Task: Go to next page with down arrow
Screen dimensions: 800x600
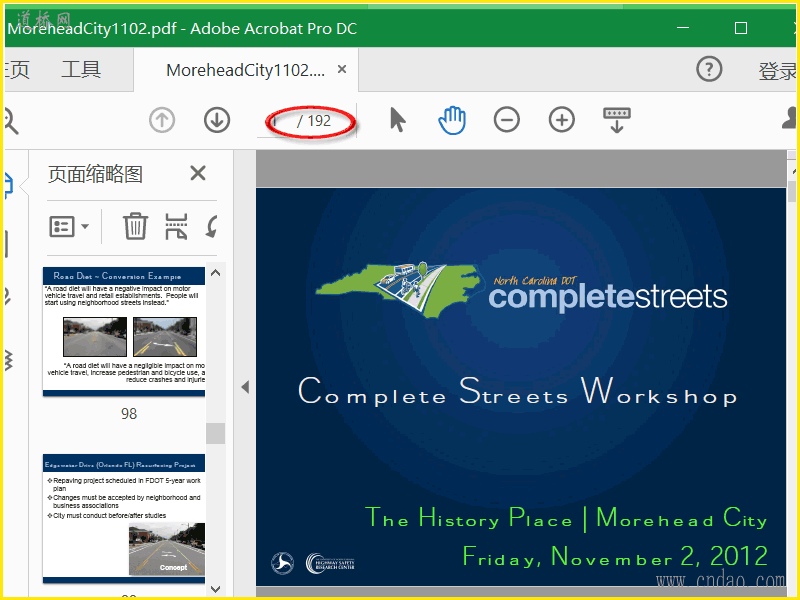Action: pyautogui.click(x=217, y=120)
